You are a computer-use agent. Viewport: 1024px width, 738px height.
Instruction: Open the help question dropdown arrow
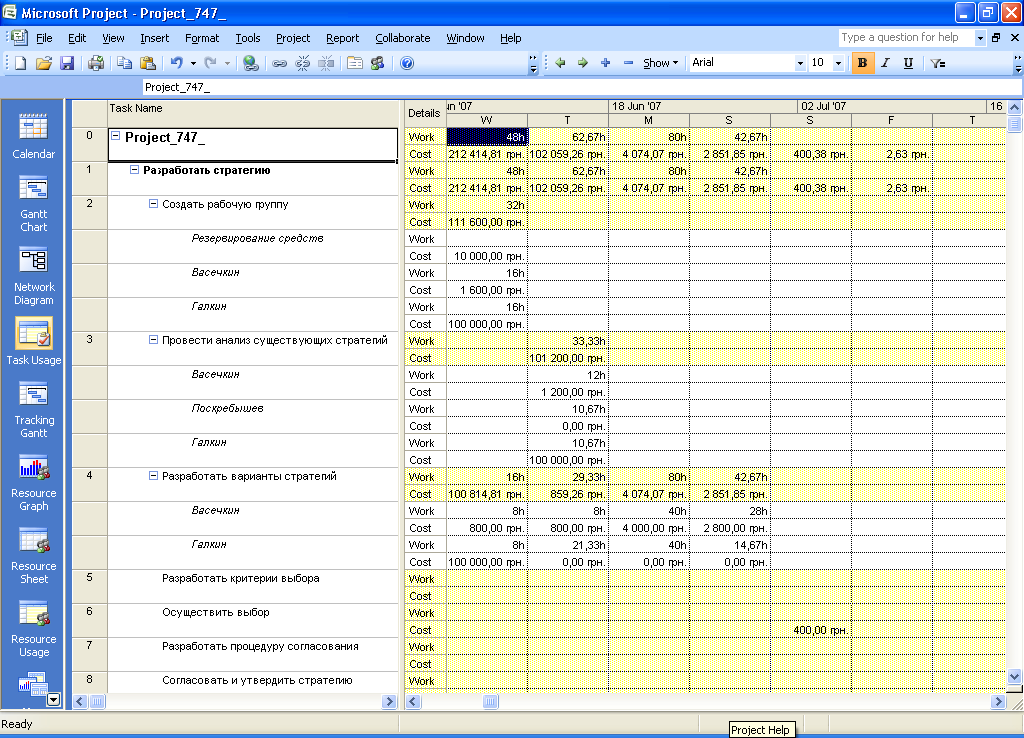tap(980, 38)
